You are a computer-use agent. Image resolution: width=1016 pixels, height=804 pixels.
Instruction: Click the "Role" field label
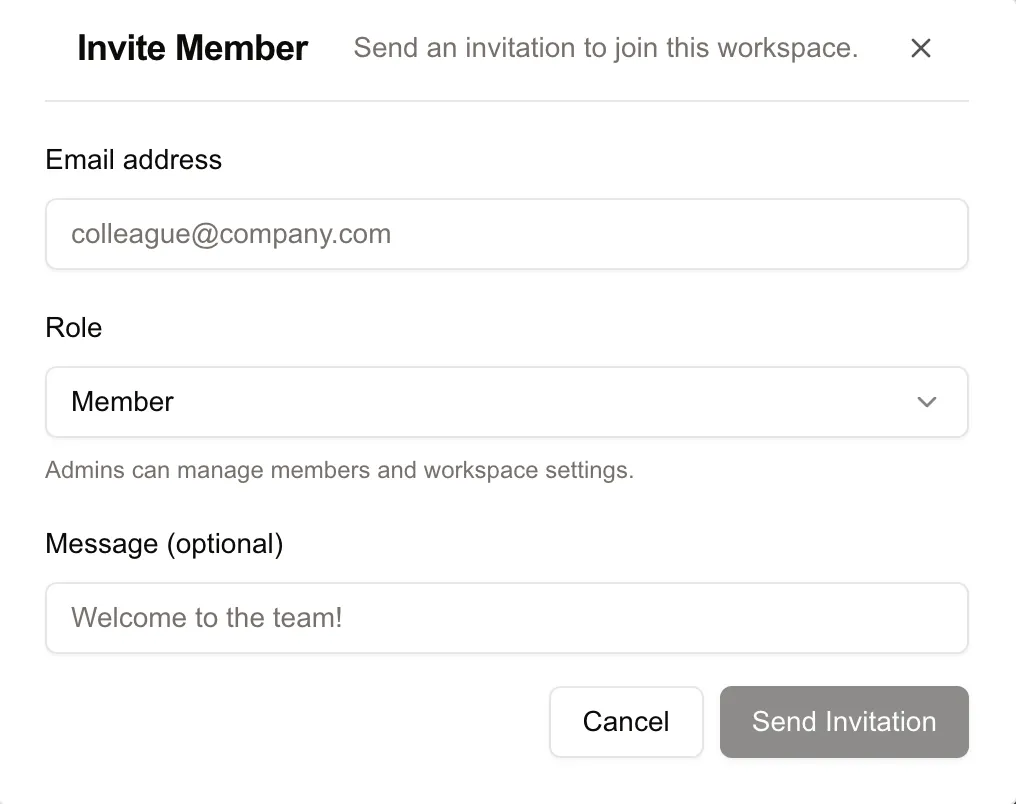click(x=74, y=328)
